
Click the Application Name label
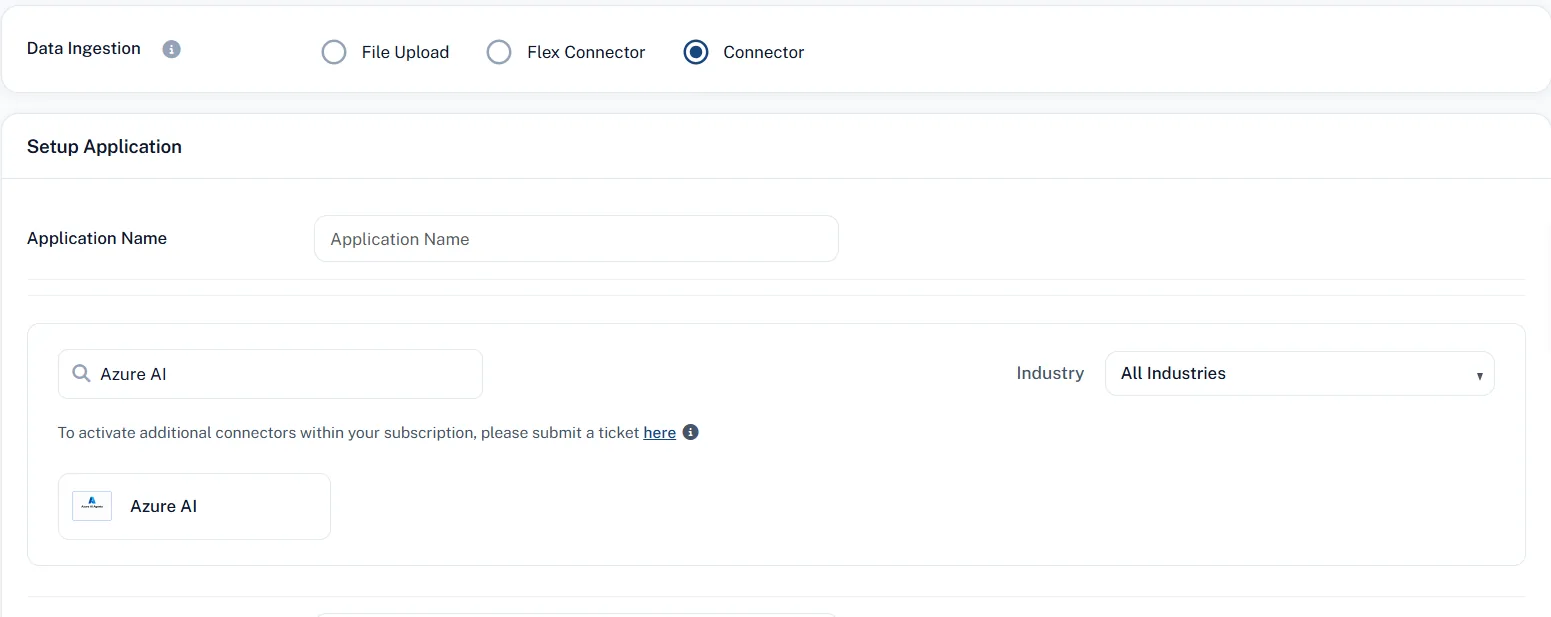(x=97, y=238)
